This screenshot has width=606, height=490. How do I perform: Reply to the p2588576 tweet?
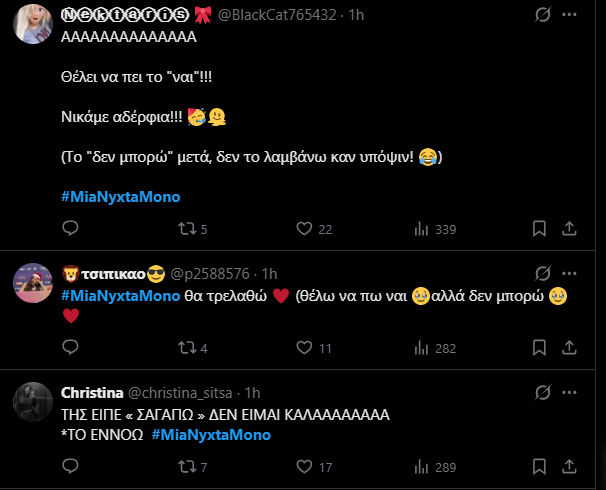coord(70,348)
